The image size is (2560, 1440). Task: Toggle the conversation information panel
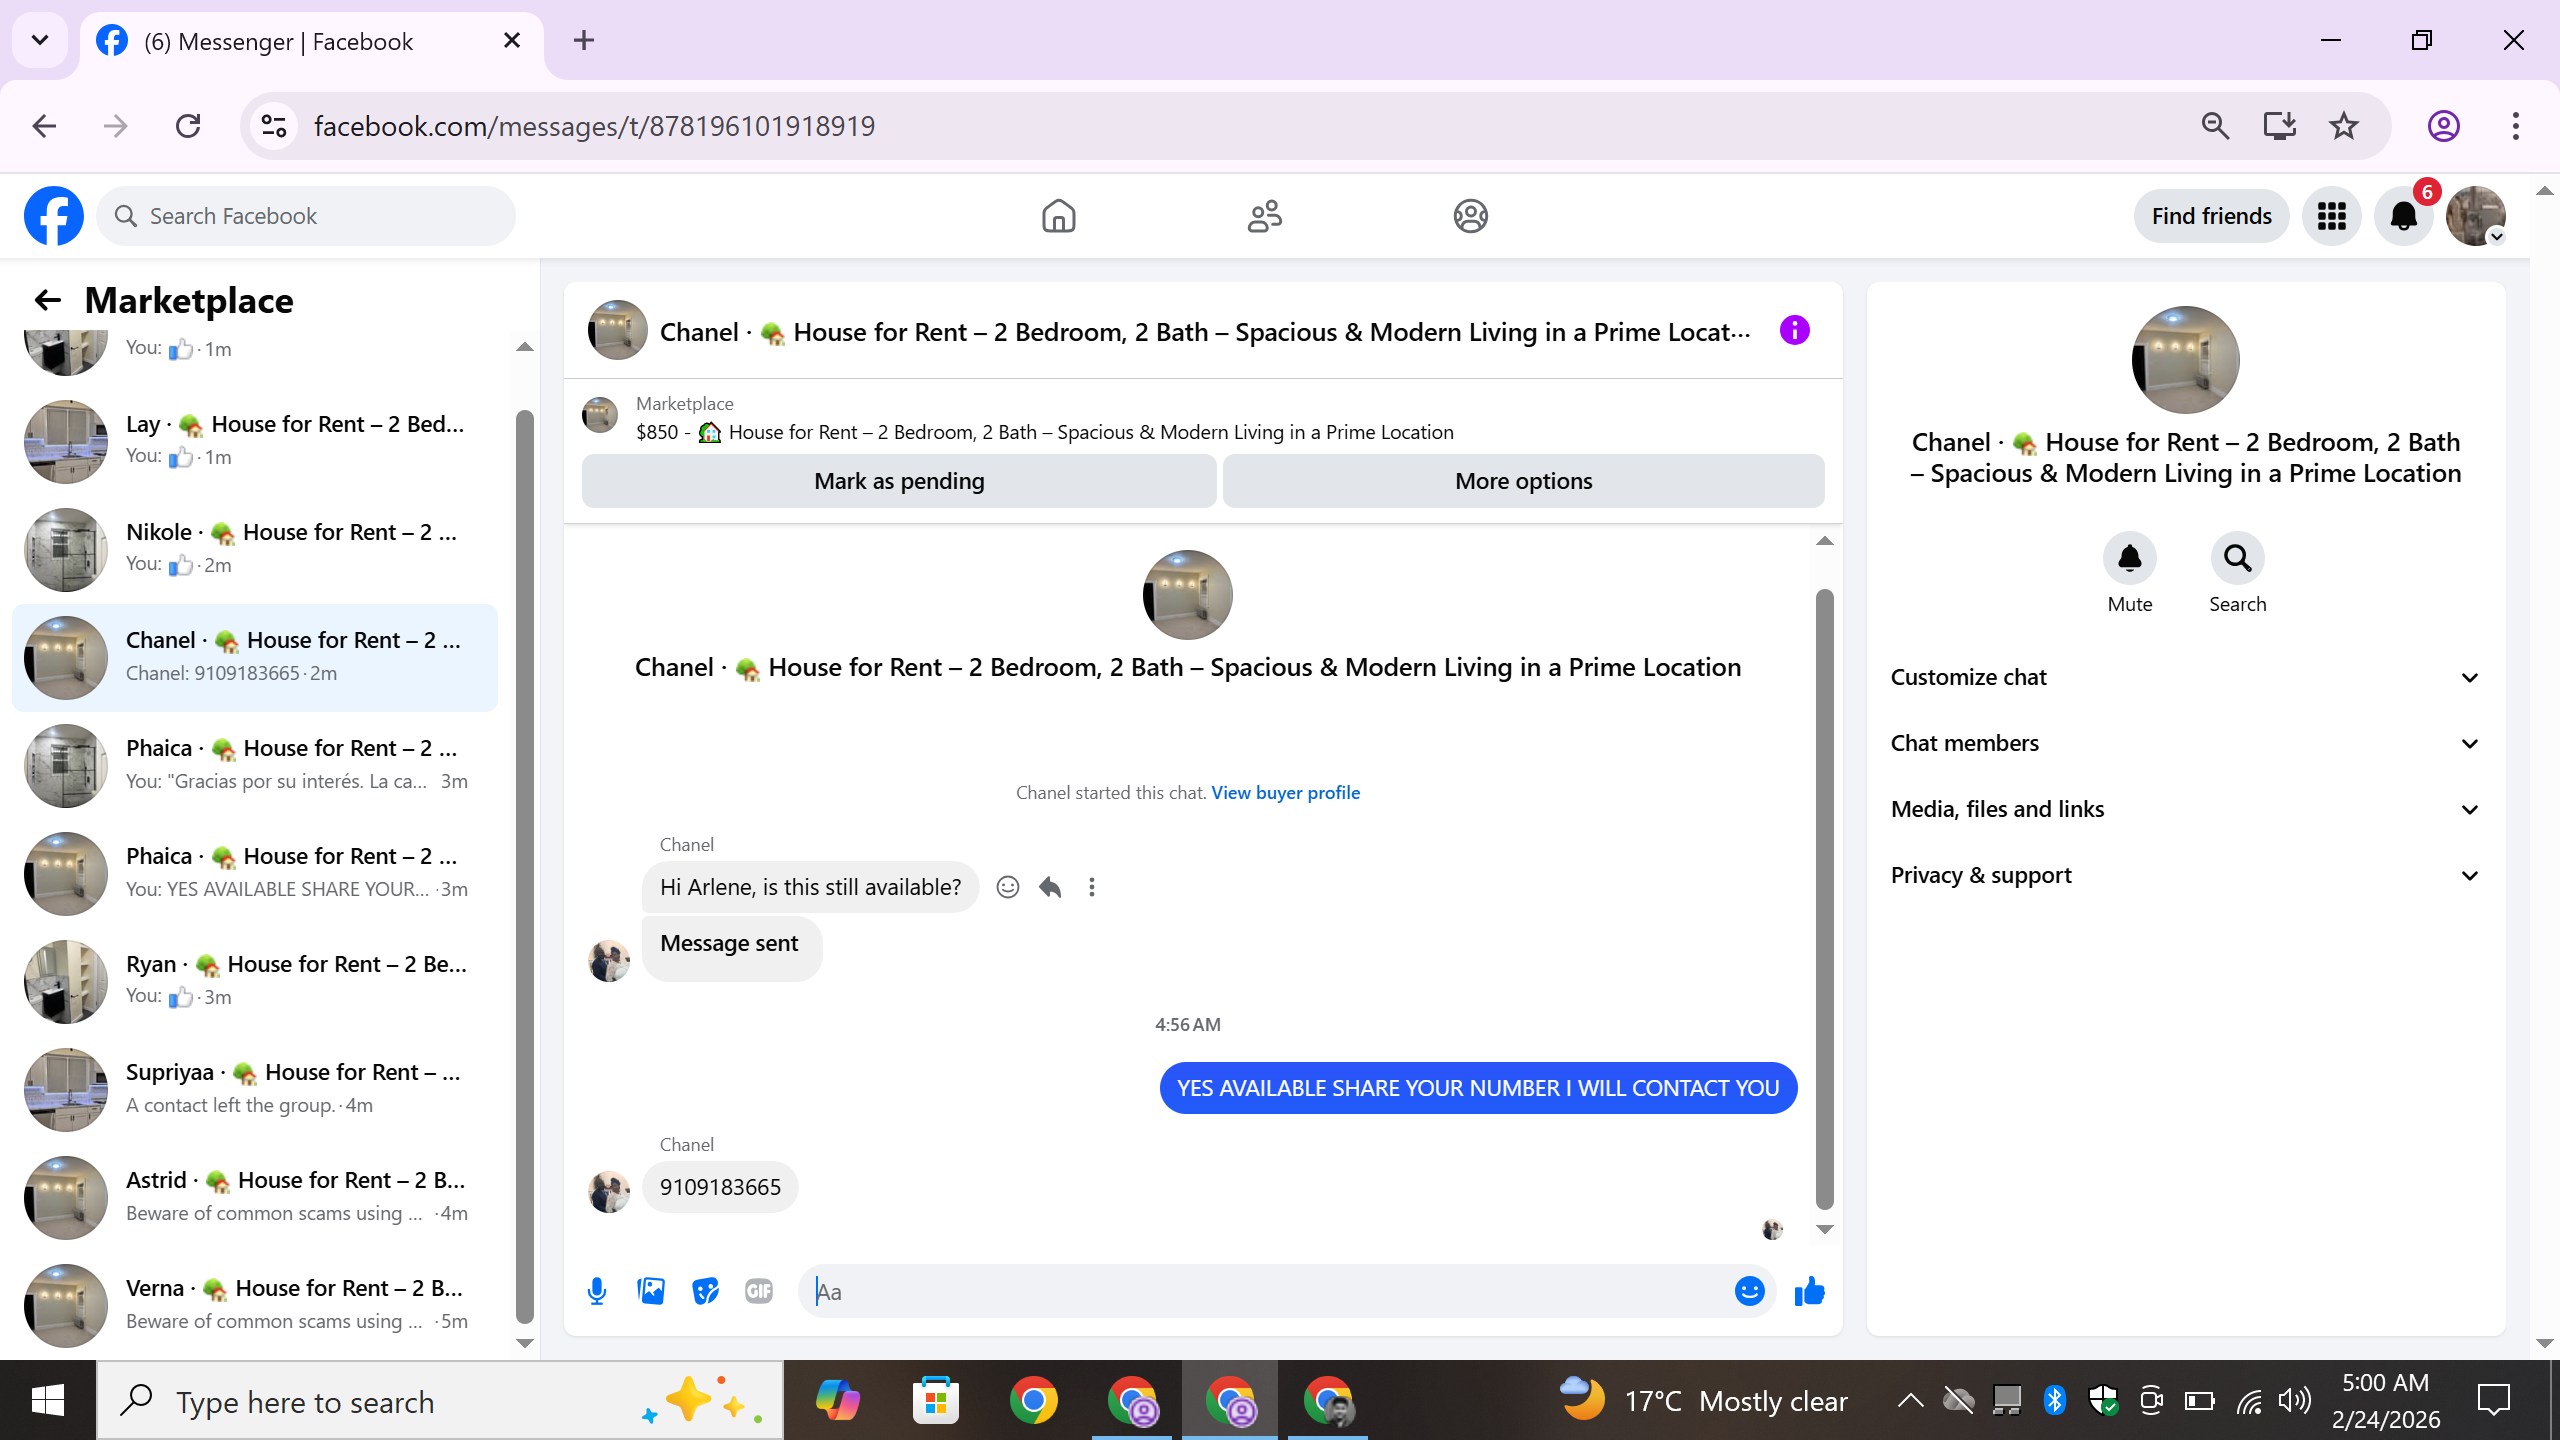tap(1795, 331)
